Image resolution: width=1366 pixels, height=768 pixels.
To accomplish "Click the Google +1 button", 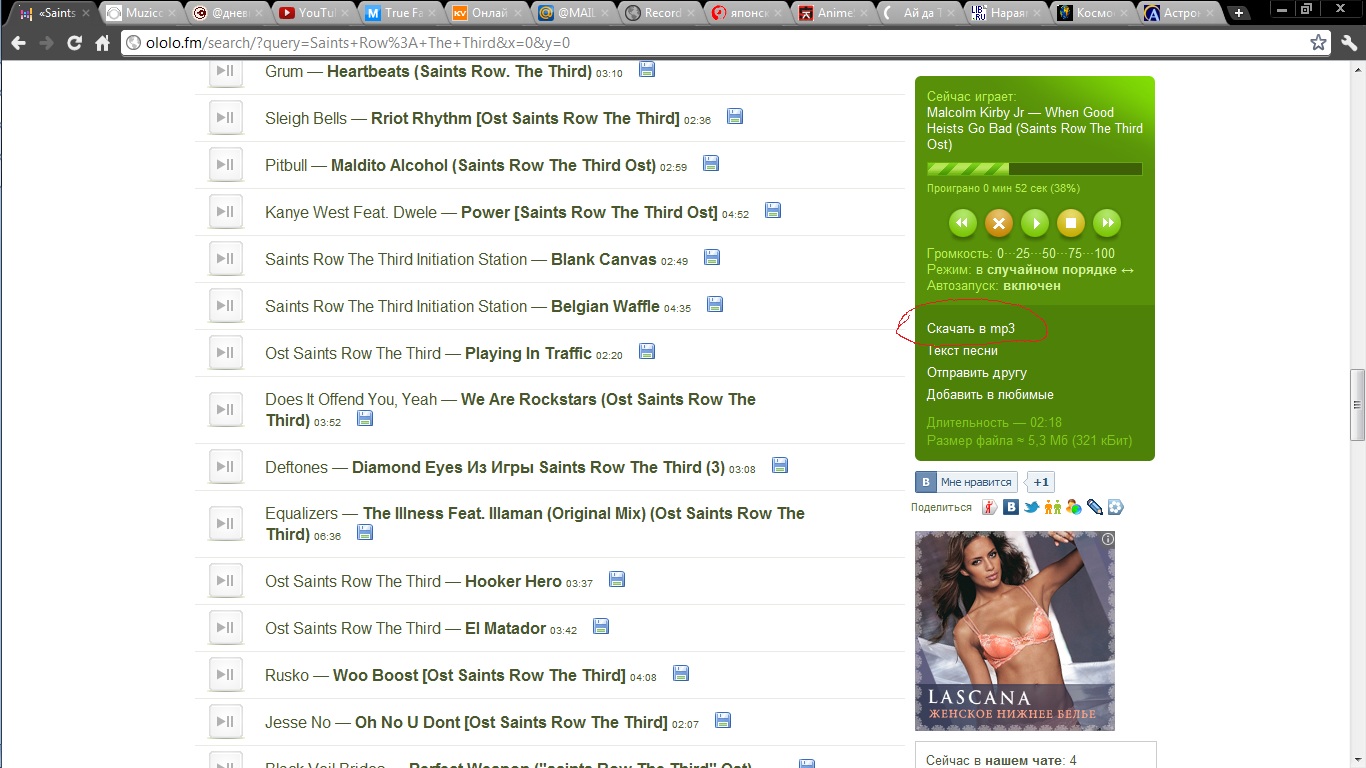I will tap(1040, 482).
